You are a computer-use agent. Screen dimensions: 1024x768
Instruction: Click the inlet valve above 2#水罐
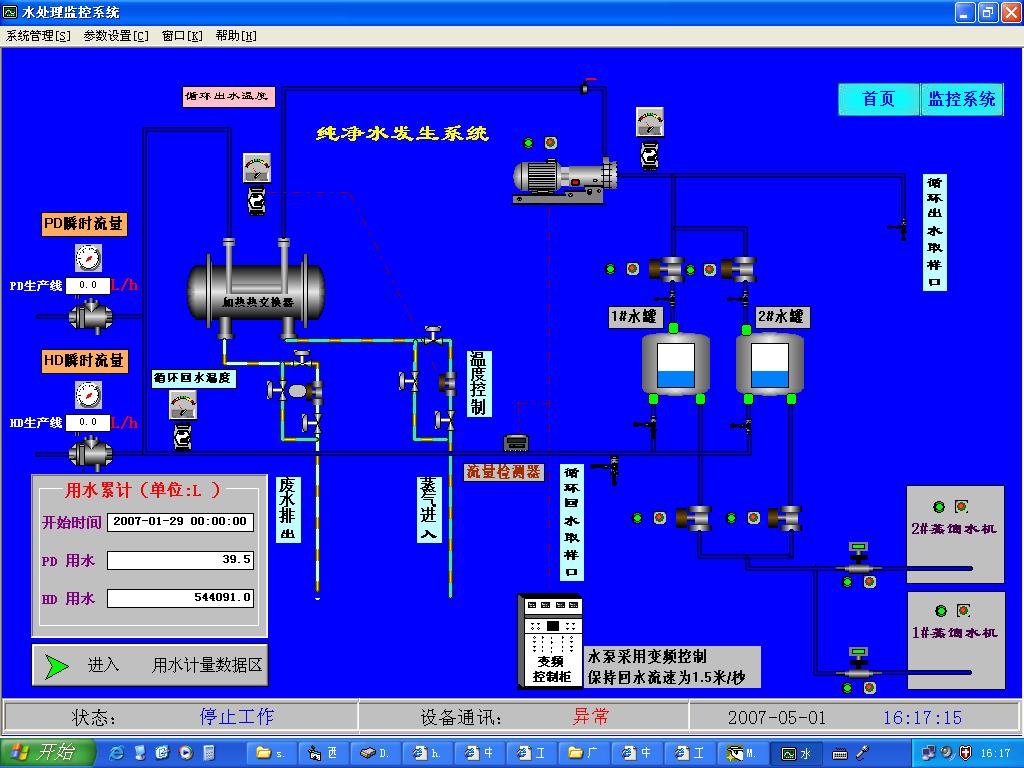(739, 268)
